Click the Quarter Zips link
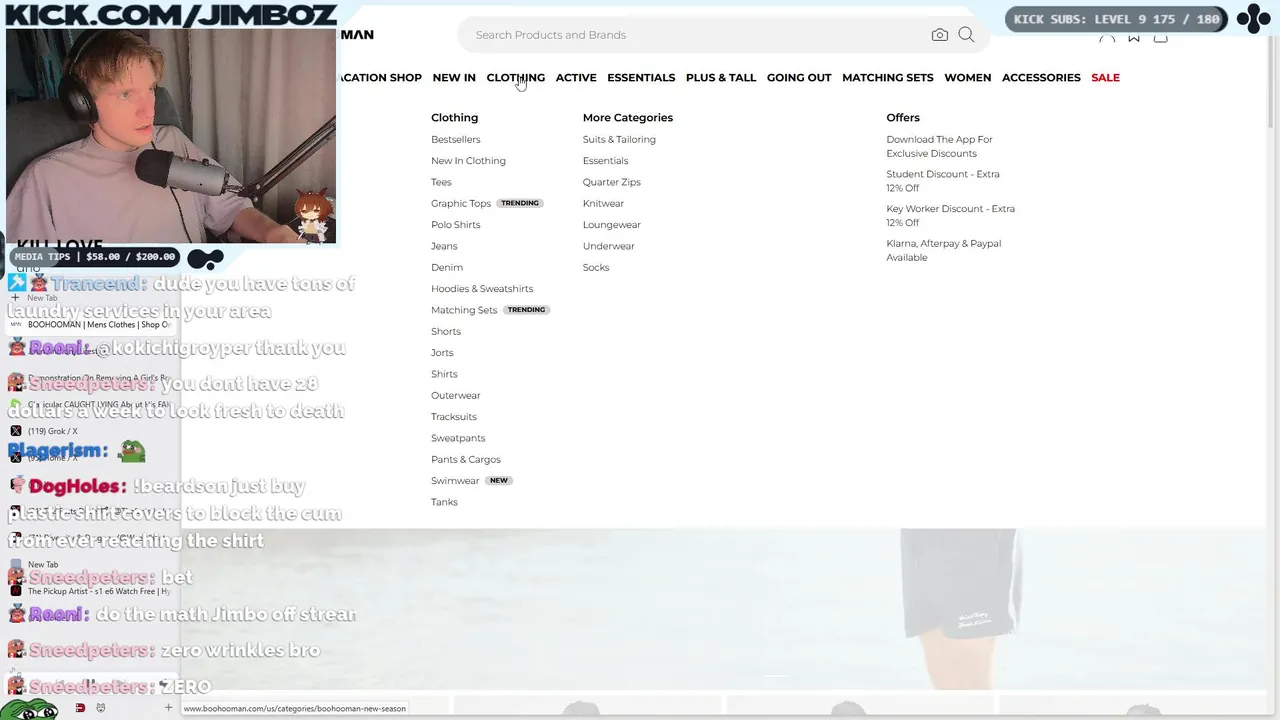1280x720 pixels. [x=611, y=182]
